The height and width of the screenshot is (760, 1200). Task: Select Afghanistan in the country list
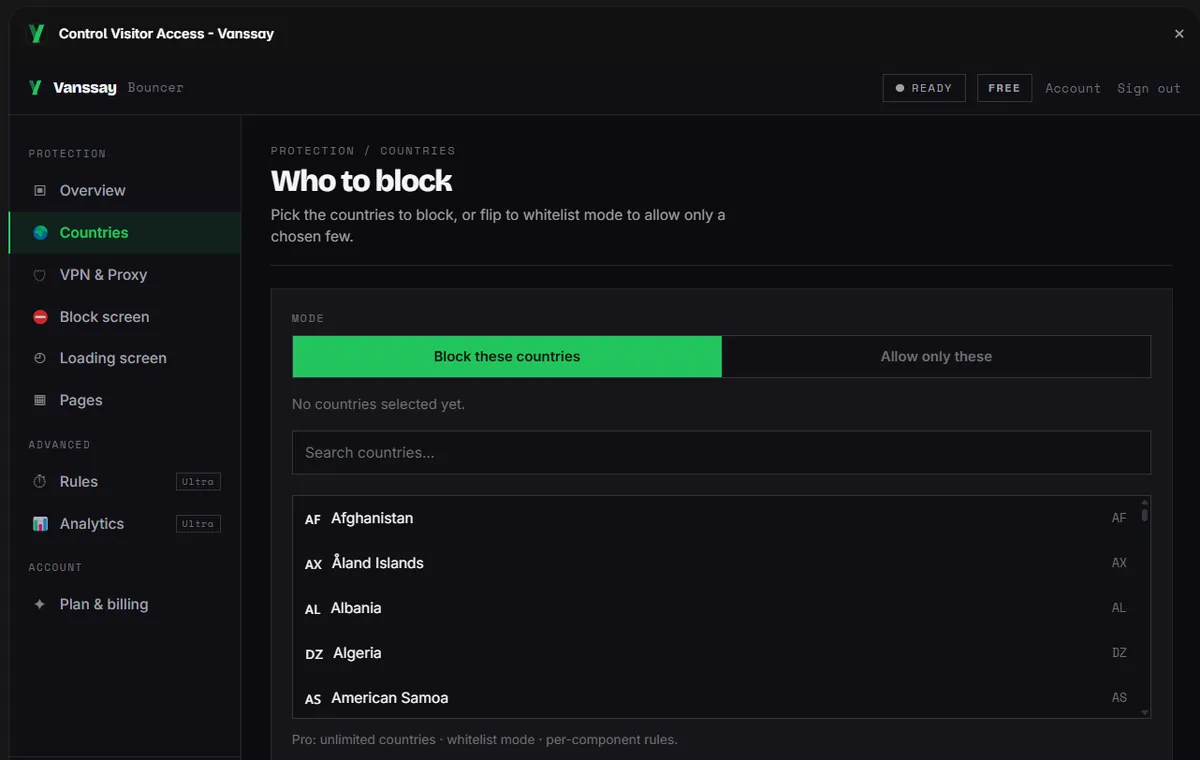(x=715, y=518)
